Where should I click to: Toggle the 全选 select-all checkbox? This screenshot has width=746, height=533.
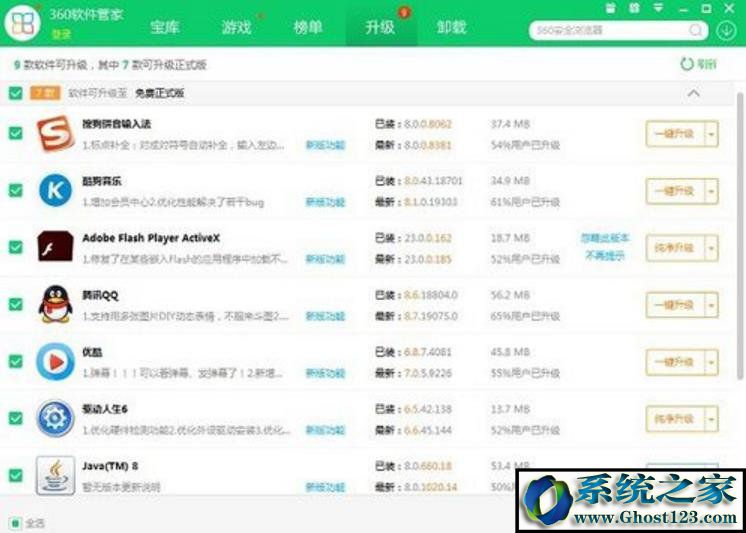click(x=16, y=523)
